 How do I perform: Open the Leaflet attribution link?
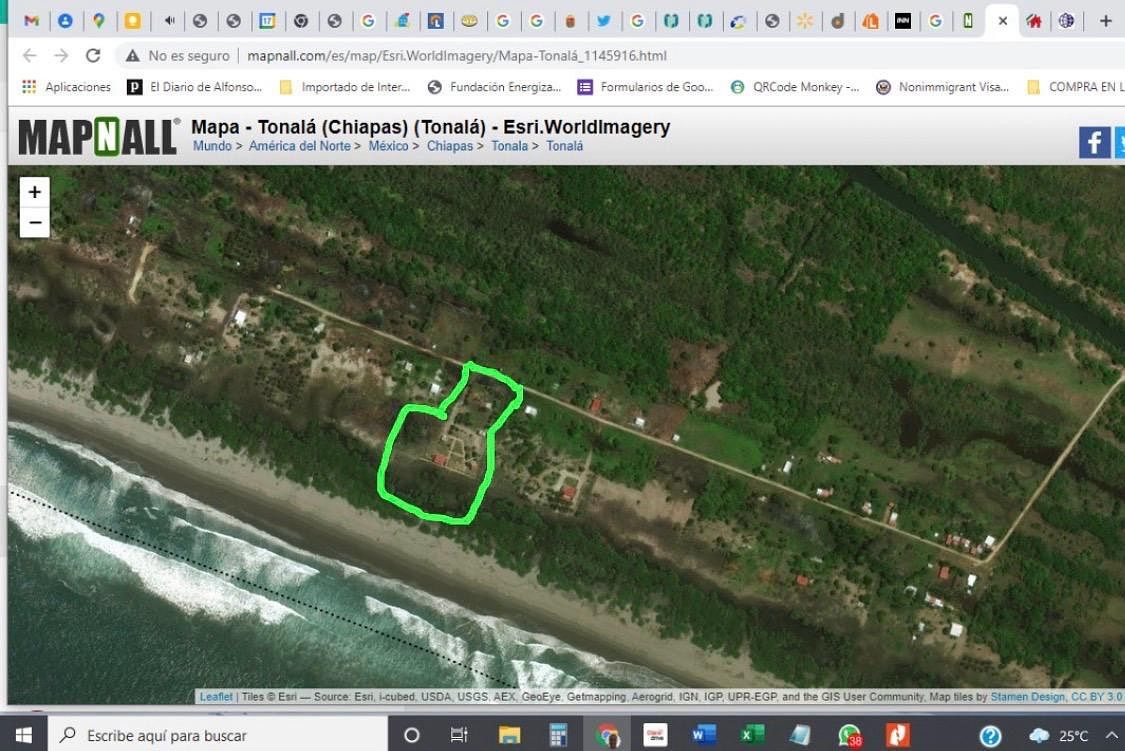click(x=216, y=697)
